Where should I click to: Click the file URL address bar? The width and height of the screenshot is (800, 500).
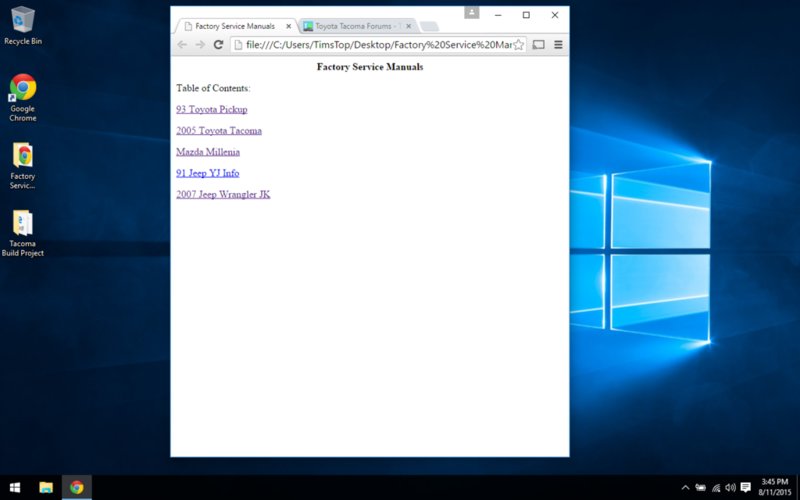click(379, 45)
